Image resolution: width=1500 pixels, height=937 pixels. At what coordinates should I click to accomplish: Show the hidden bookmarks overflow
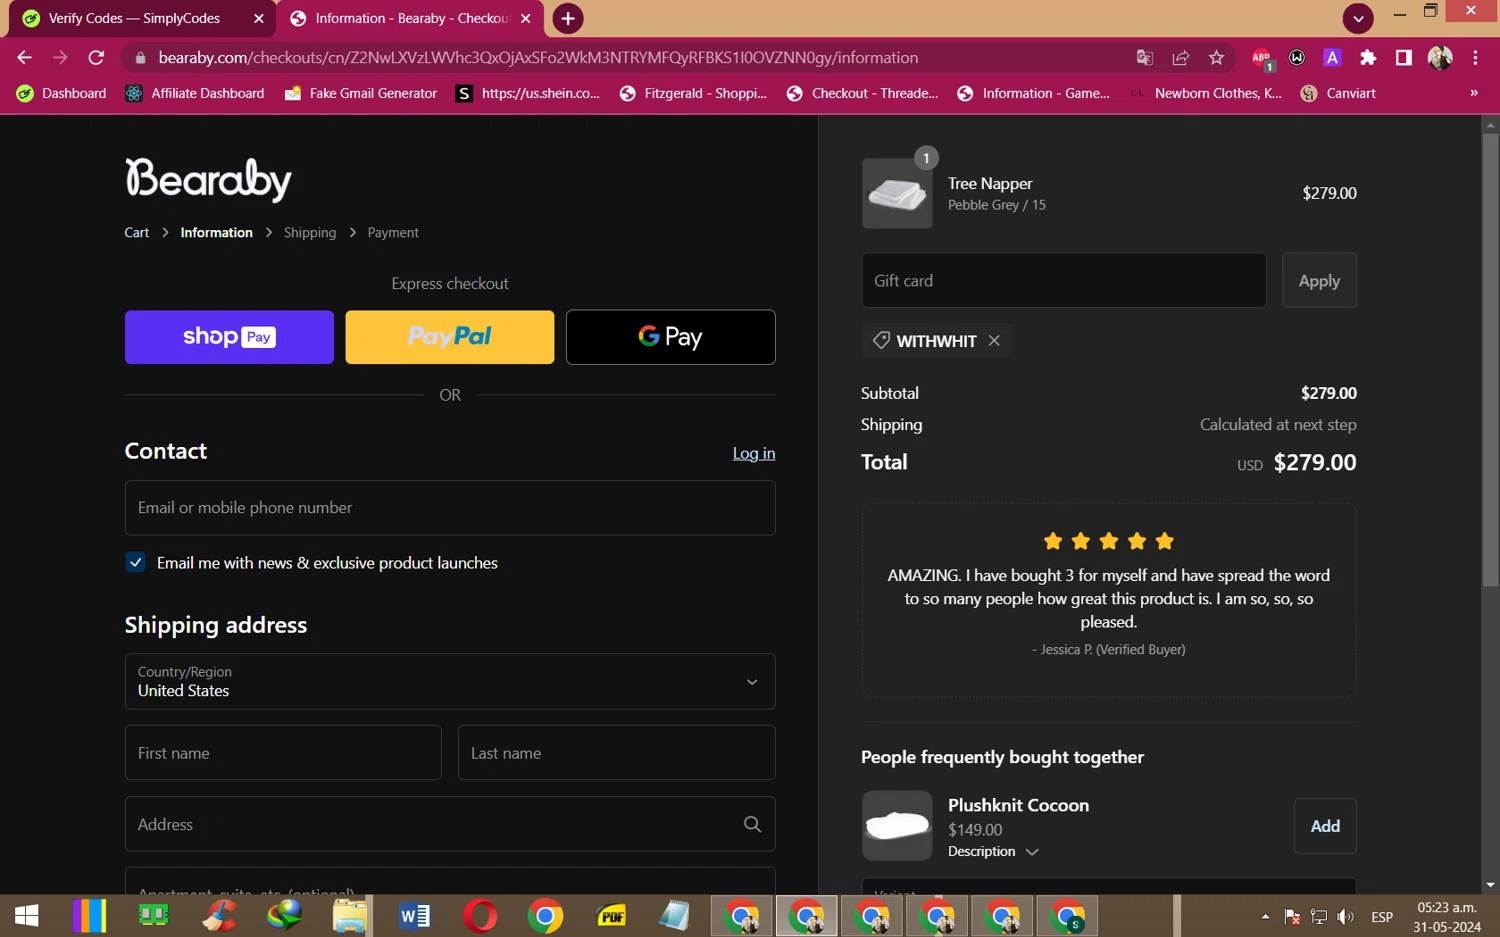(x=1473, y=93)
